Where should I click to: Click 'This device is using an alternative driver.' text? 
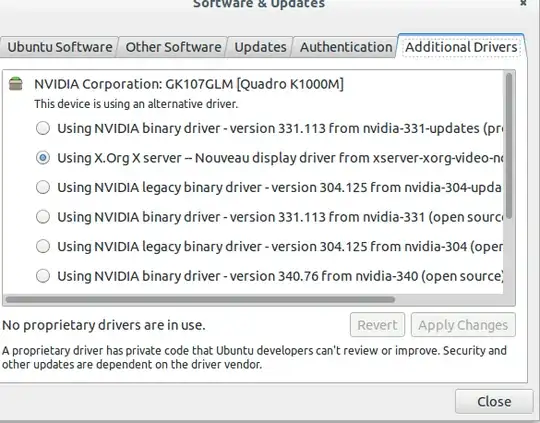pos(136,104)
